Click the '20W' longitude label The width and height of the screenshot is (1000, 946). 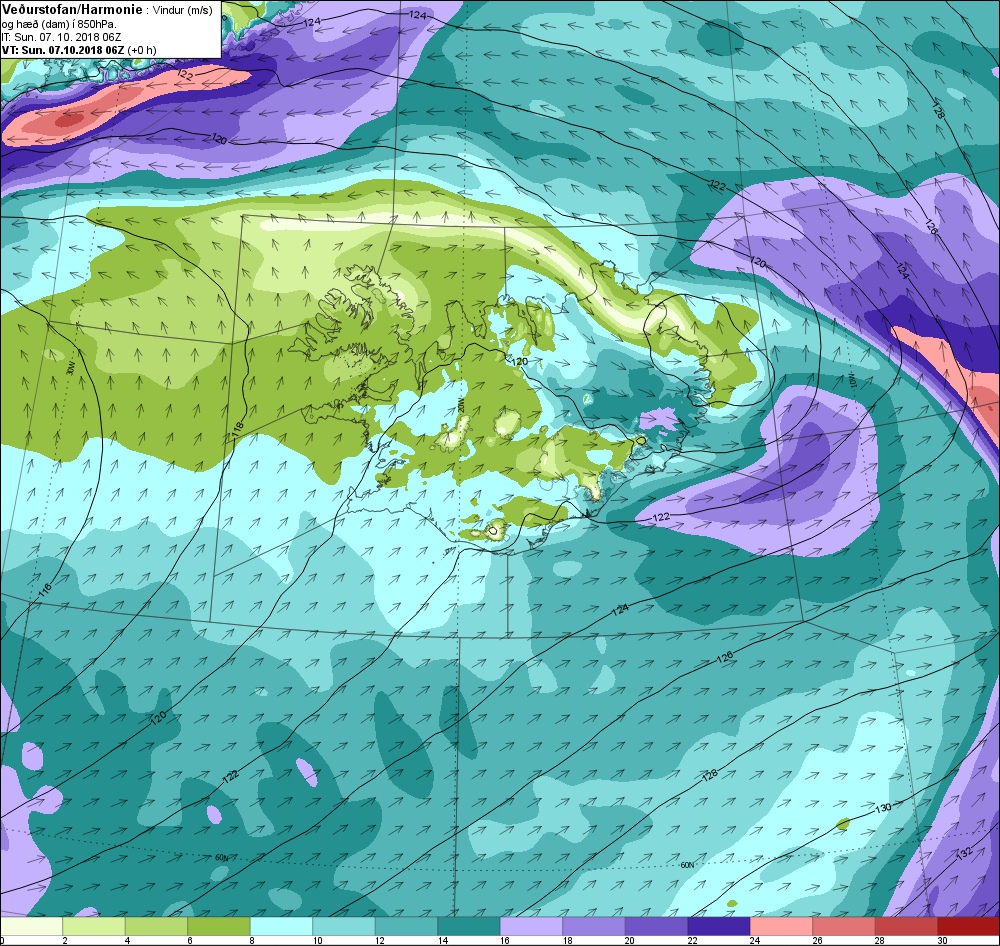(x=460, y=405)
